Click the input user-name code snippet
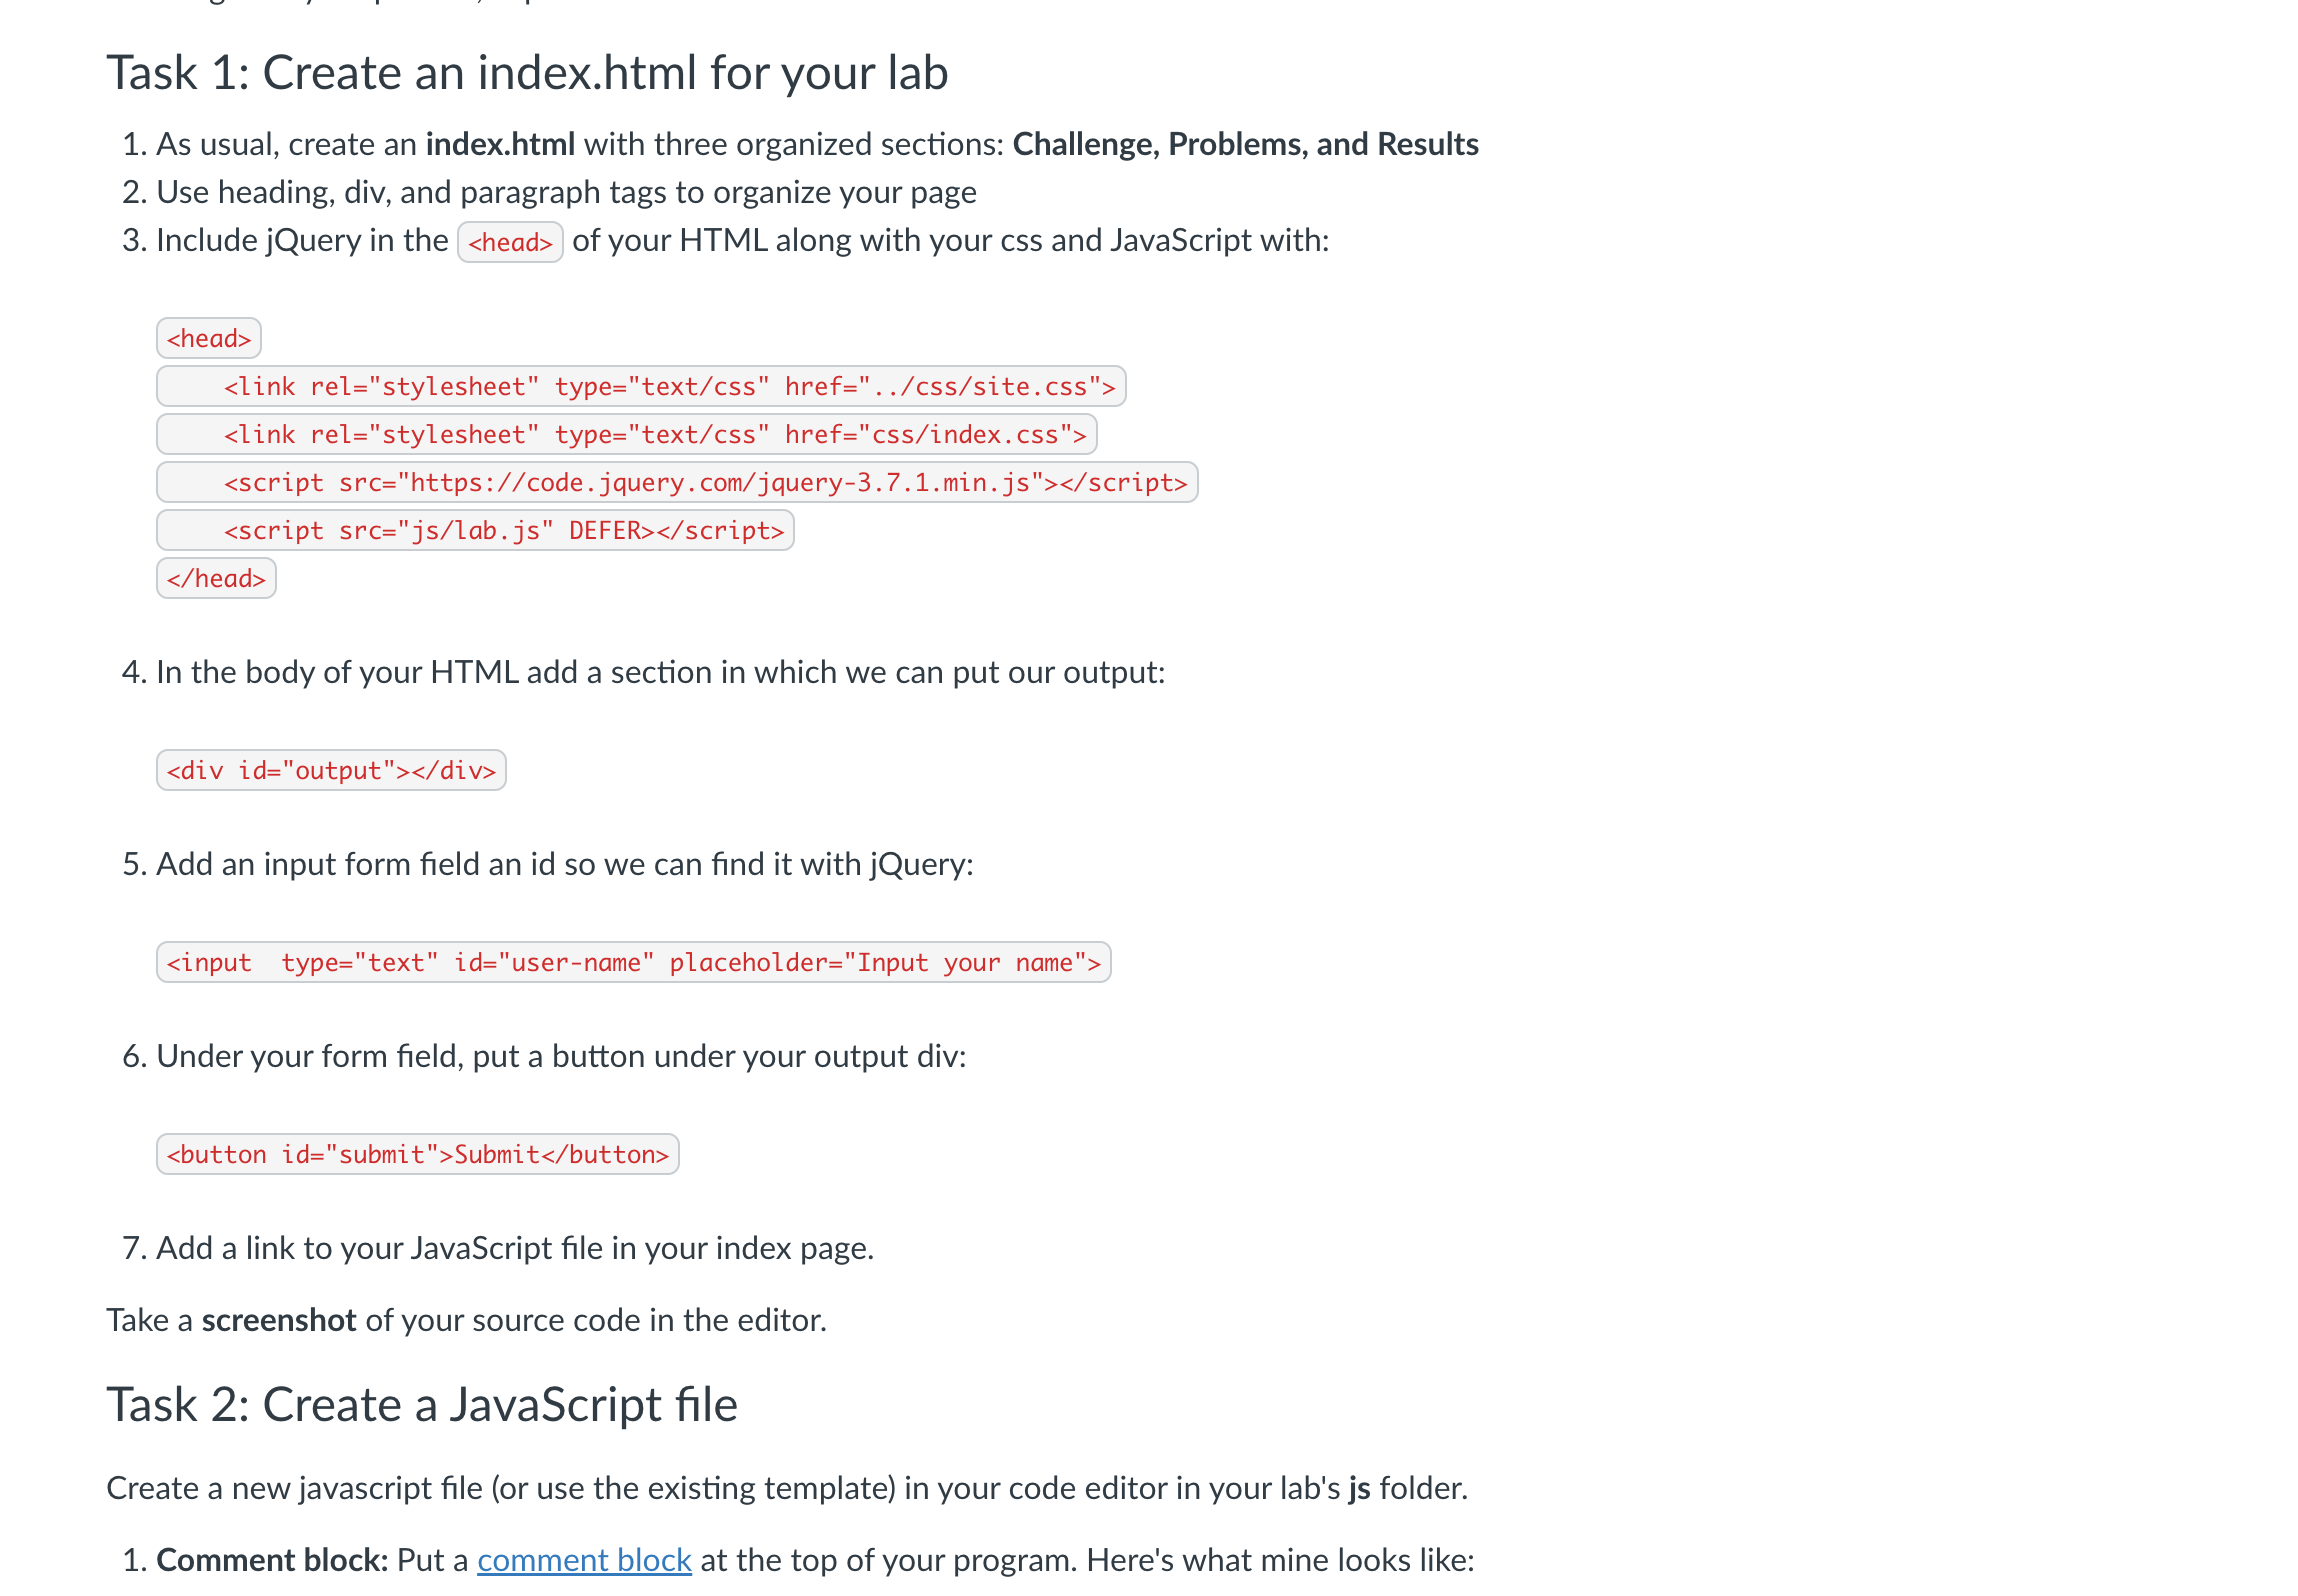 tap(634, 962)
